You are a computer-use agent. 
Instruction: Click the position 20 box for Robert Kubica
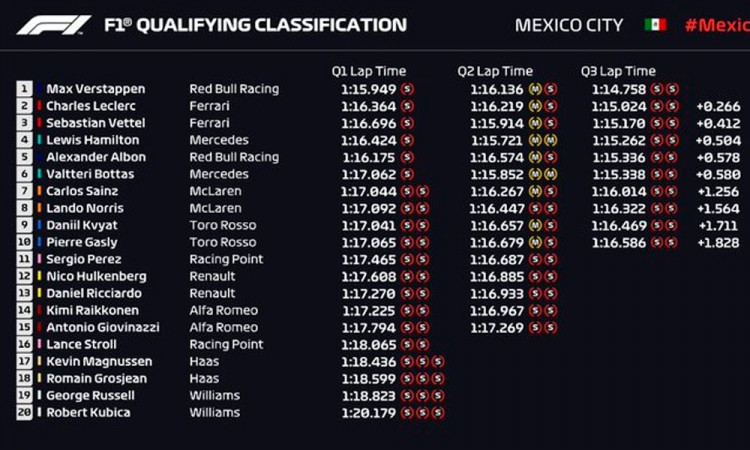point(23,412)
